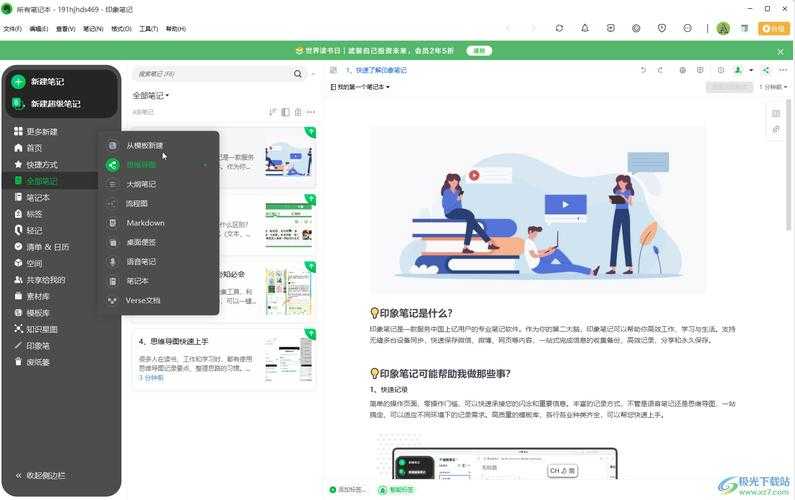This screenshot has height=500, width=795.
Task: Open the 笔记(N) menu
Action: (x=93, y=29)
